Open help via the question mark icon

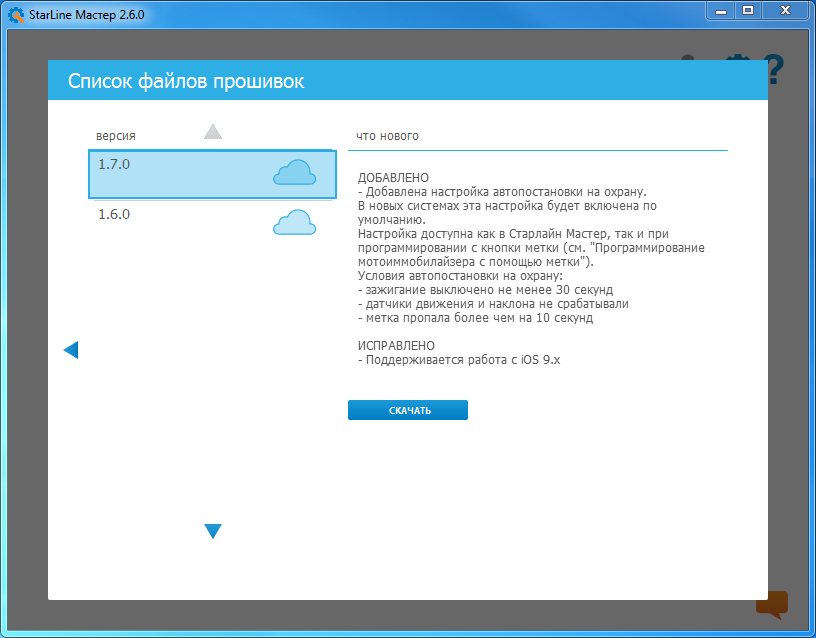773,69
